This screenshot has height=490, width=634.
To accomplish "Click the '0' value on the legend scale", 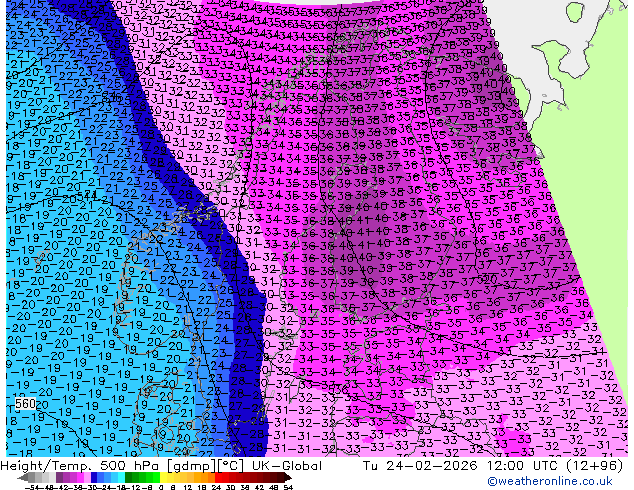I will 161,487.
